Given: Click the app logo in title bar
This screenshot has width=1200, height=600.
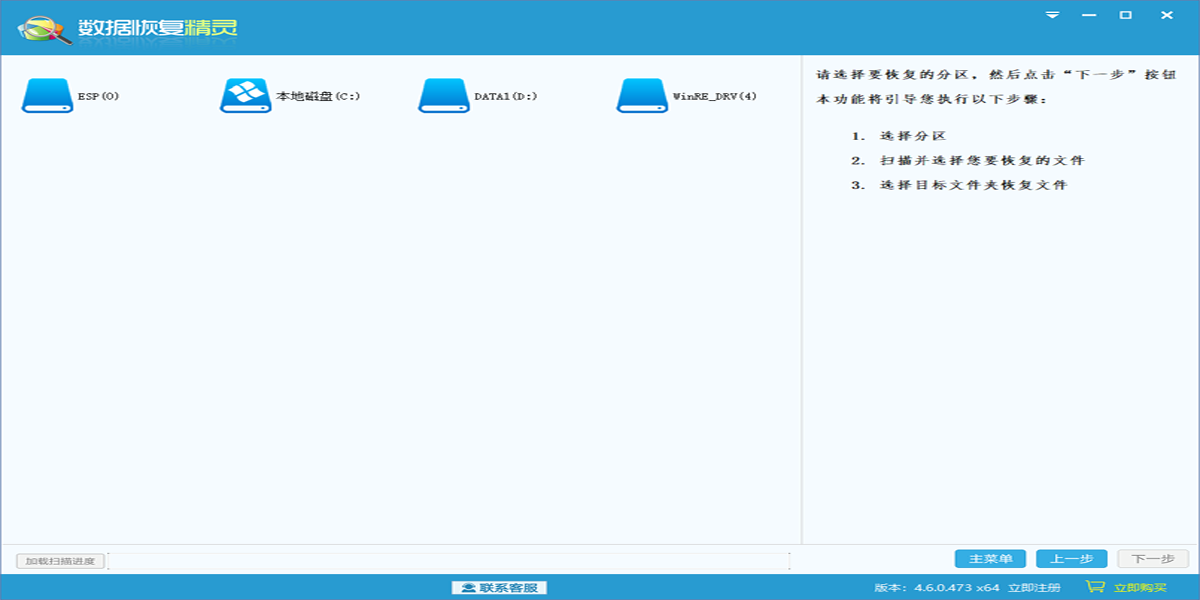Looking at the screenshot, I should click(46, 29).
